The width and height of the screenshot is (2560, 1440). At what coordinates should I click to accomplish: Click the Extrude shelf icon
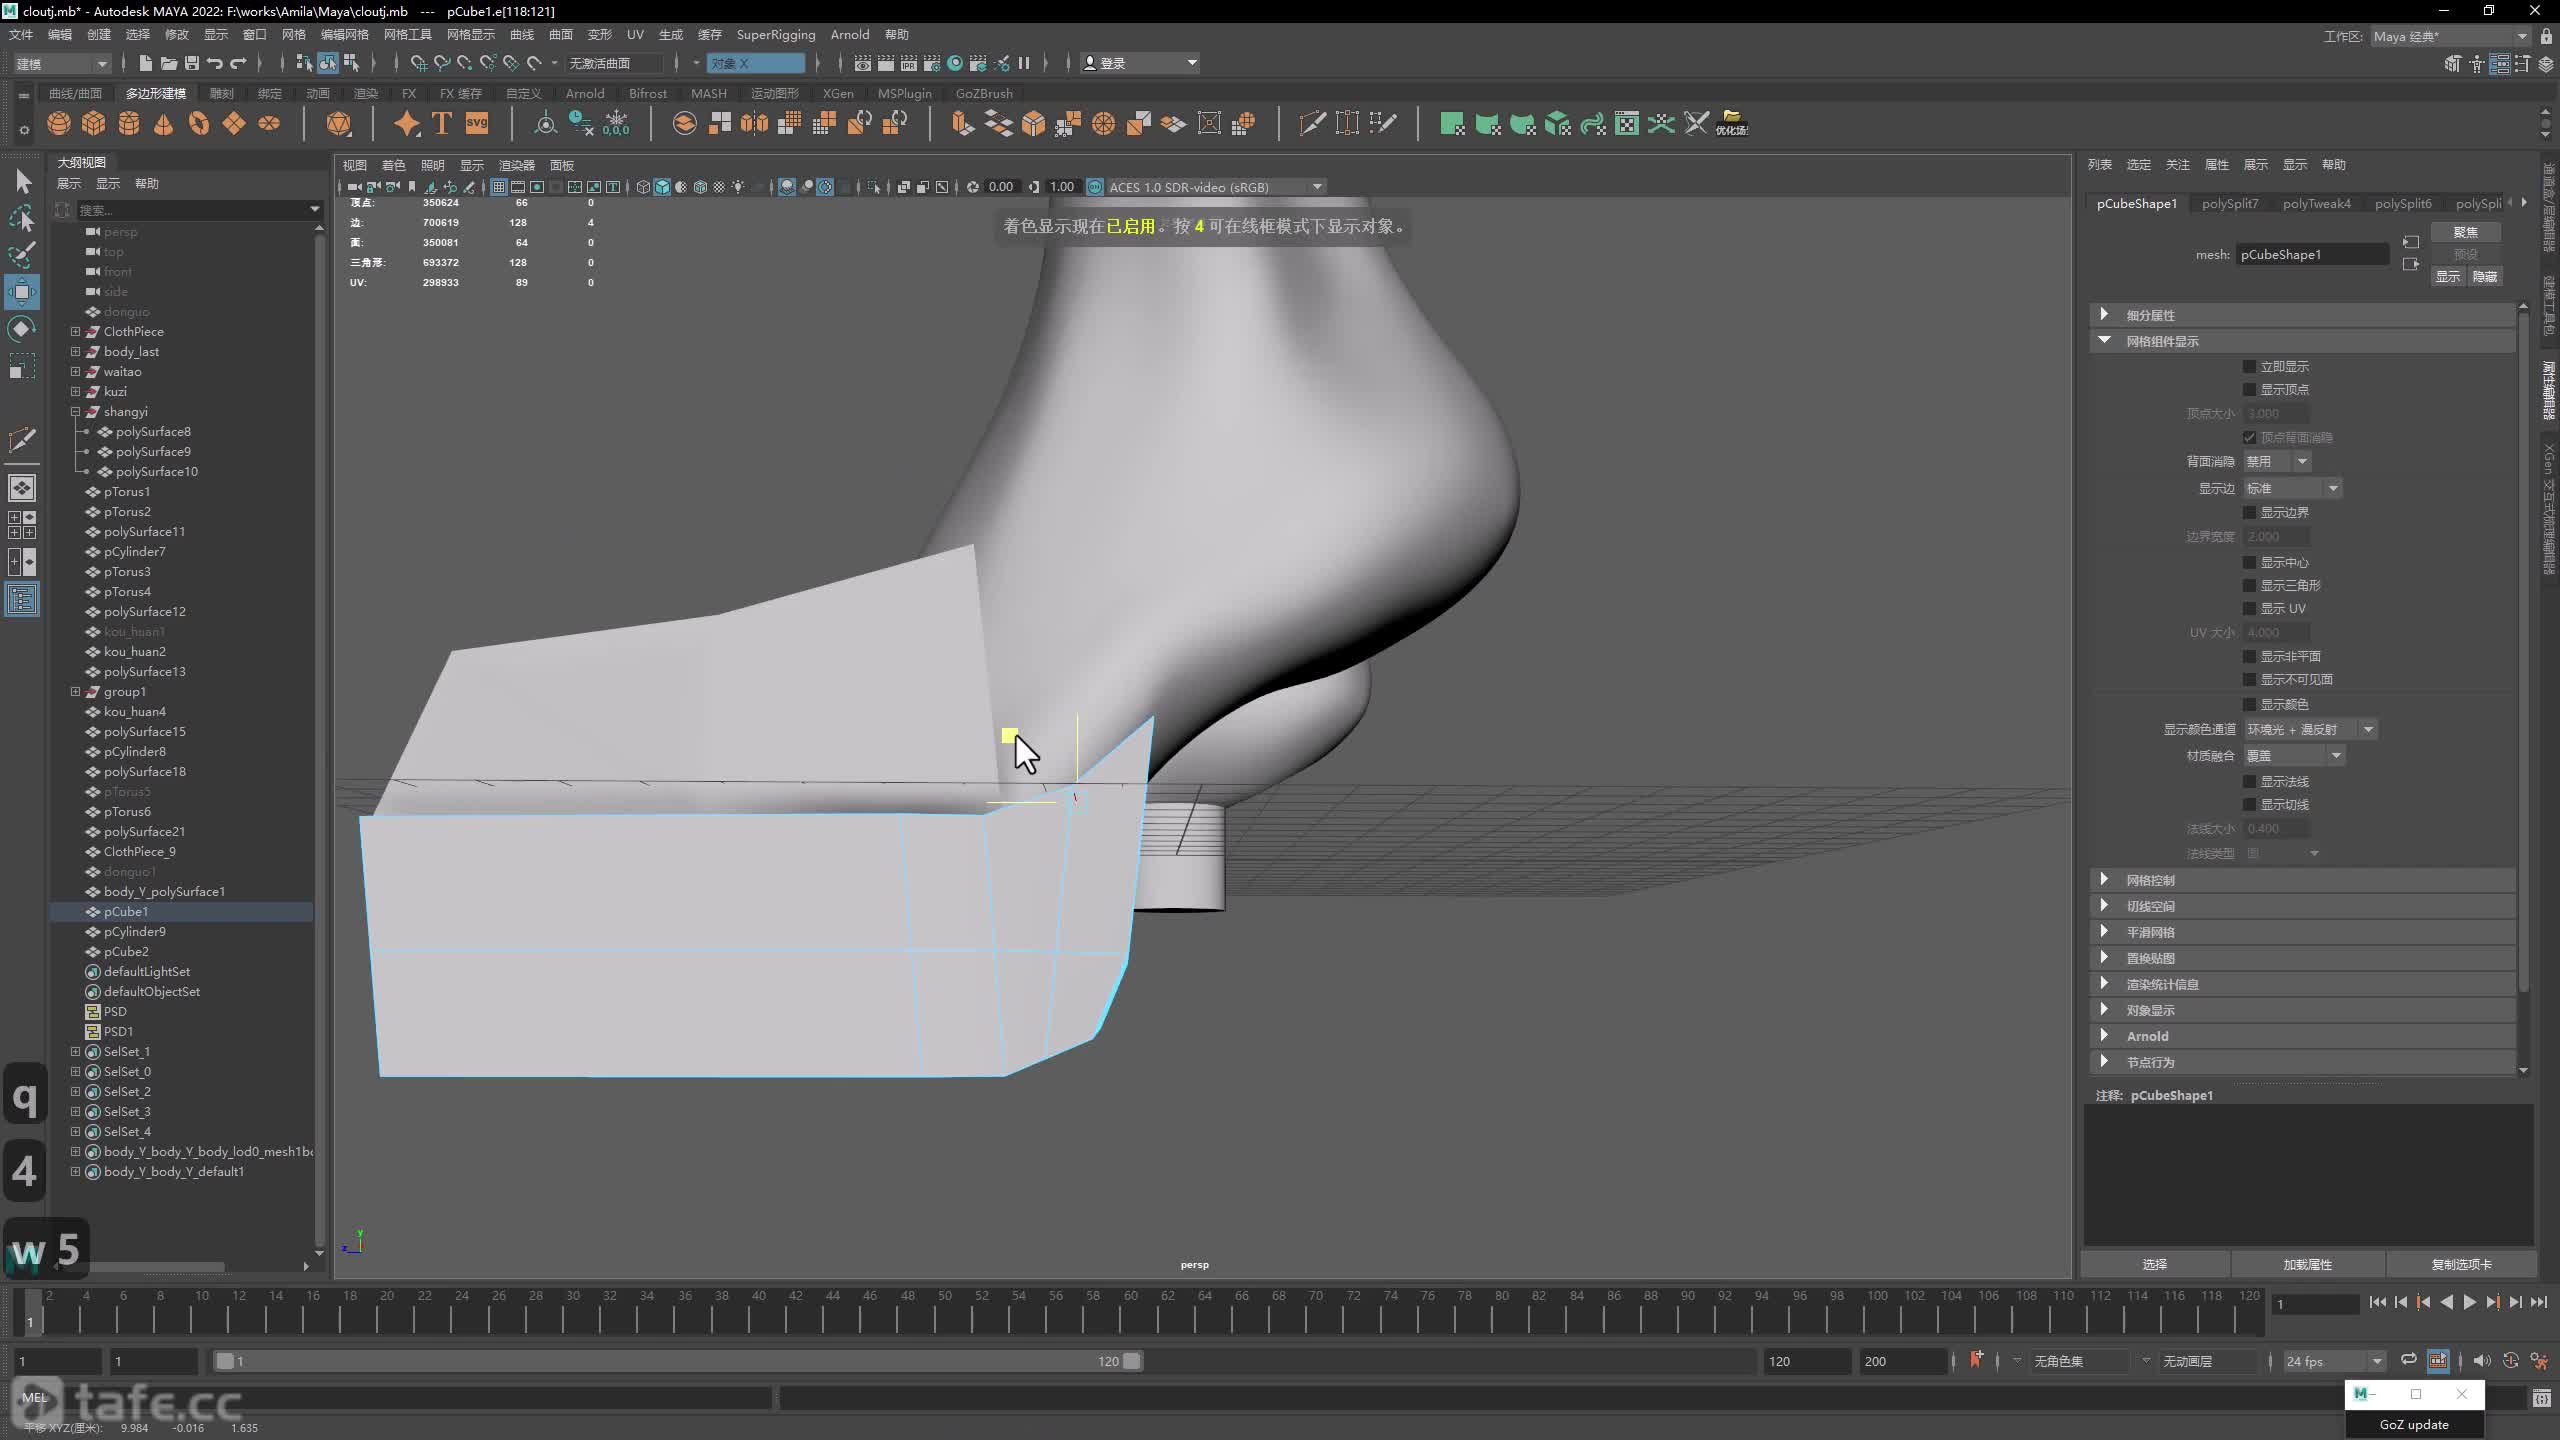[x=962, y=124]
